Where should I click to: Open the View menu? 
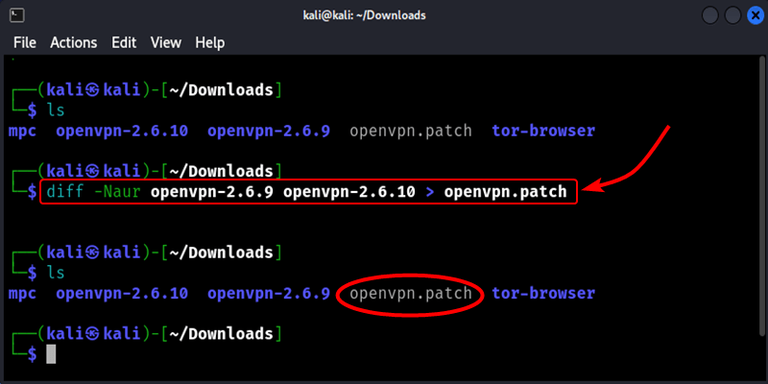[166, 43]
